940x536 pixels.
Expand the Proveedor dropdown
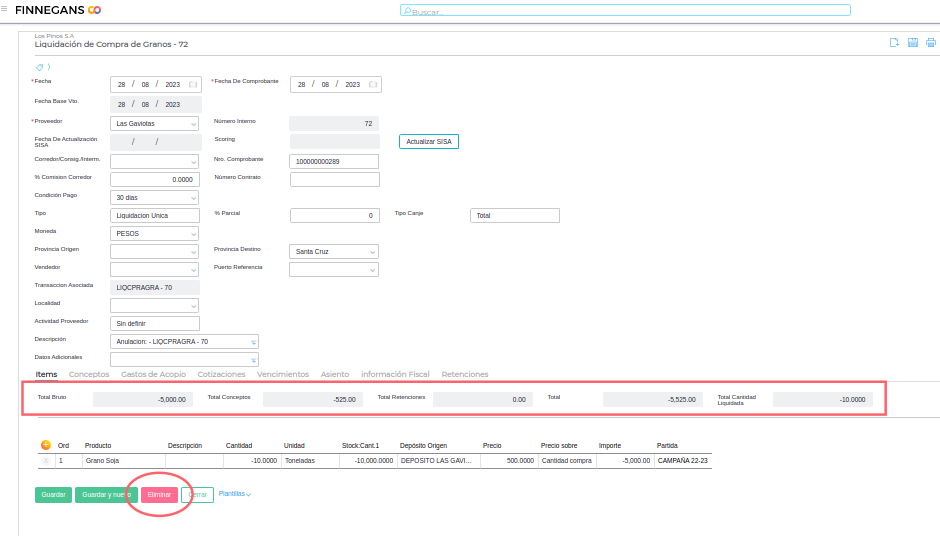[x=193, y=124]
